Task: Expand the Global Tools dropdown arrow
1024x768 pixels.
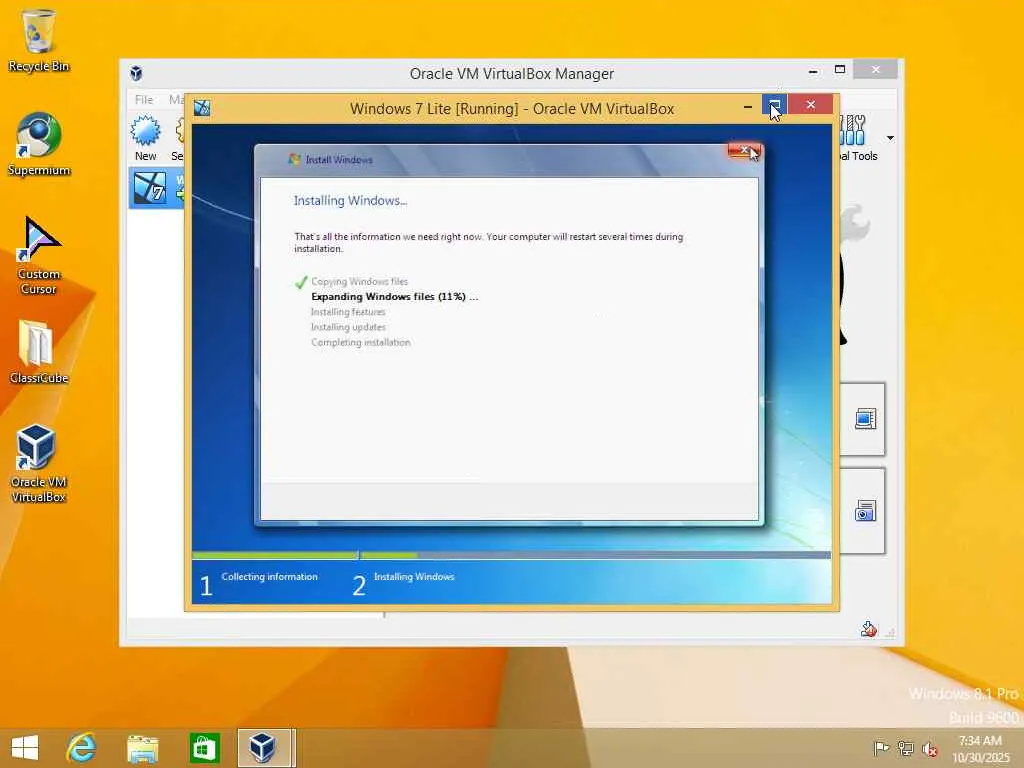Action: click(x=890, y=138)
